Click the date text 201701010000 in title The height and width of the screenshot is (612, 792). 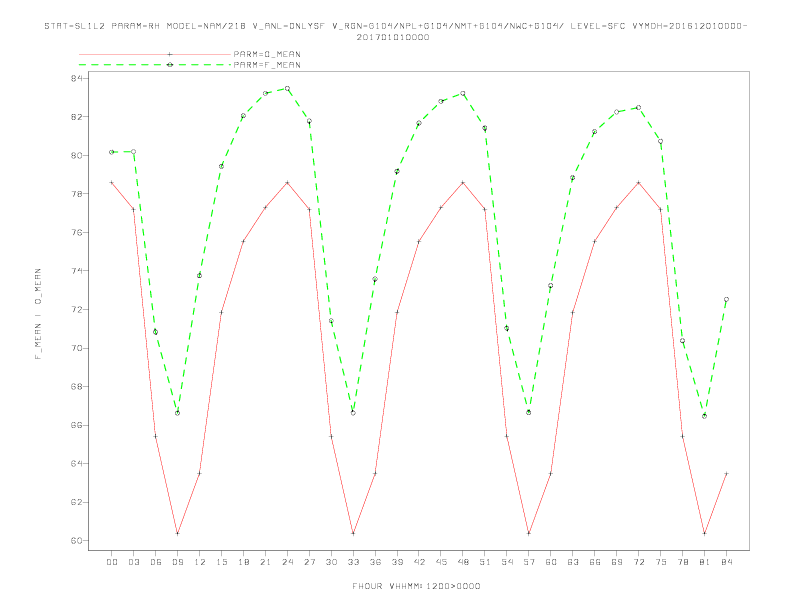pyautogui.click(x=393, y=37)
